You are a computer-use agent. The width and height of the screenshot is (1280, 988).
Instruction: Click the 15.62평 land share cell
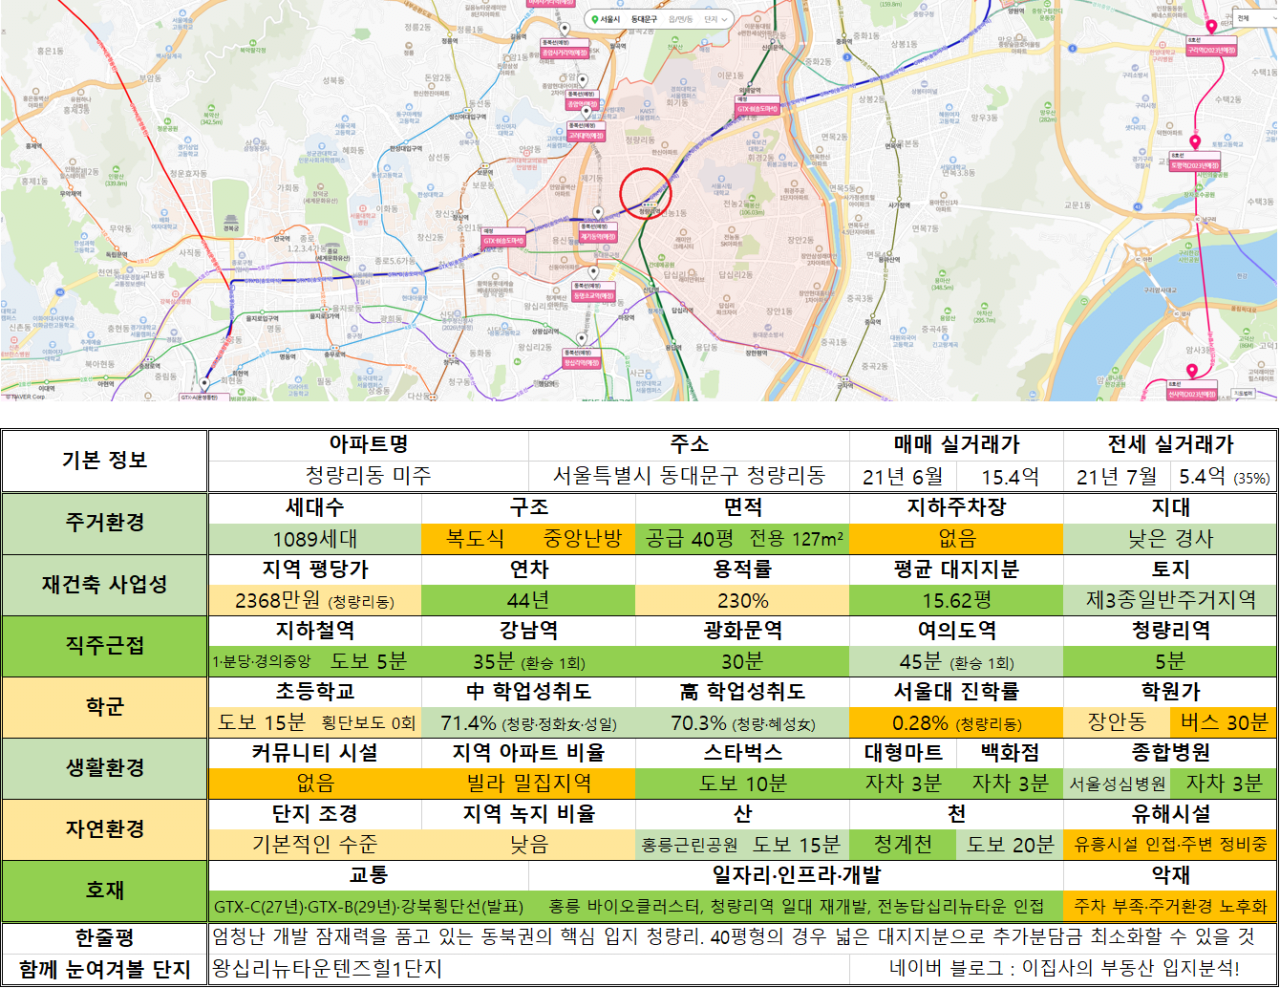[x=956, y=601]
